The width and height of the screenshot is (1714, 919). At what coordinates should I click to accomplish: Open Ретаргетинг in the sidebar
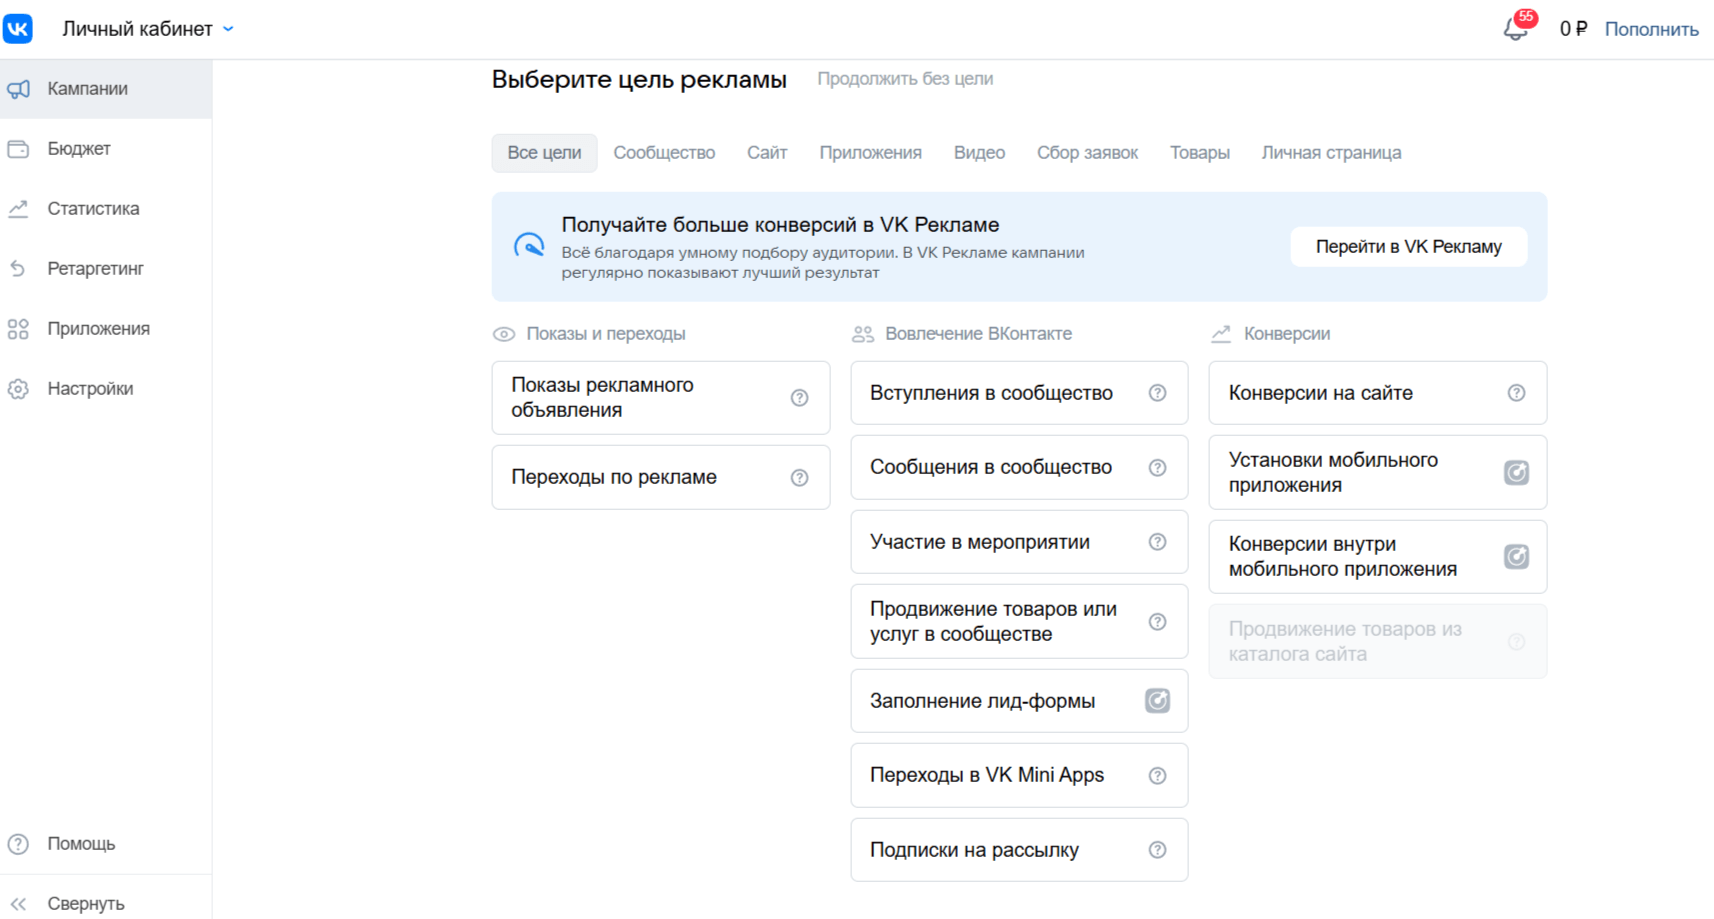tap(95, 269)
